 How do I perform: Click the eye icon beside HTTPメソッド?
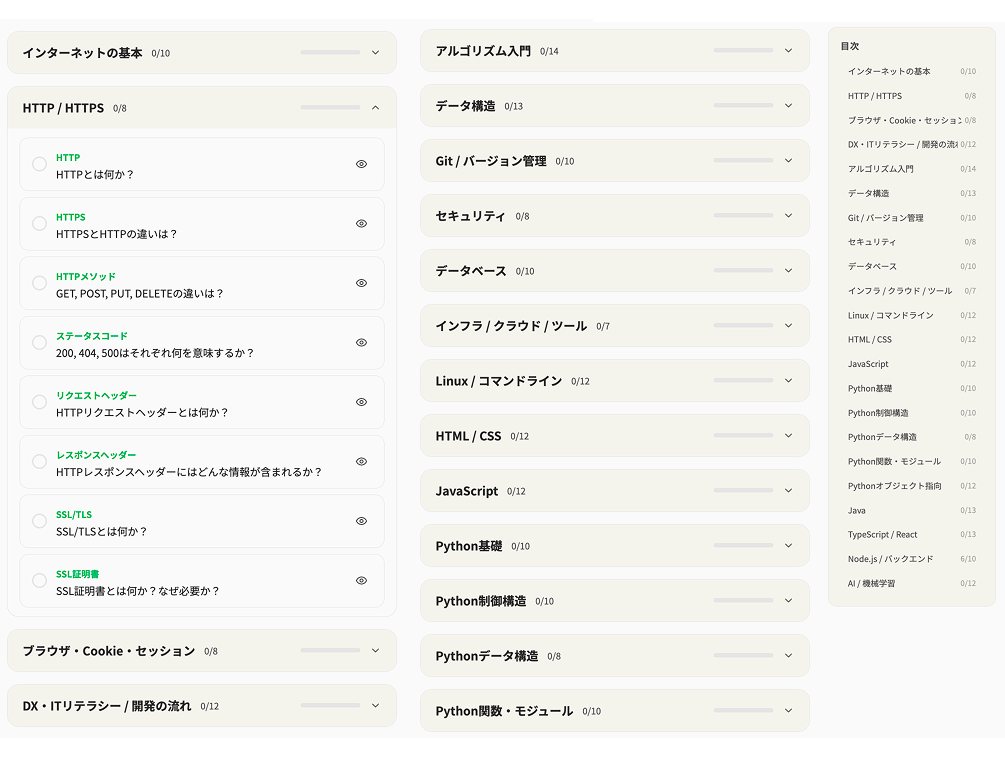(x=361, y=283)
